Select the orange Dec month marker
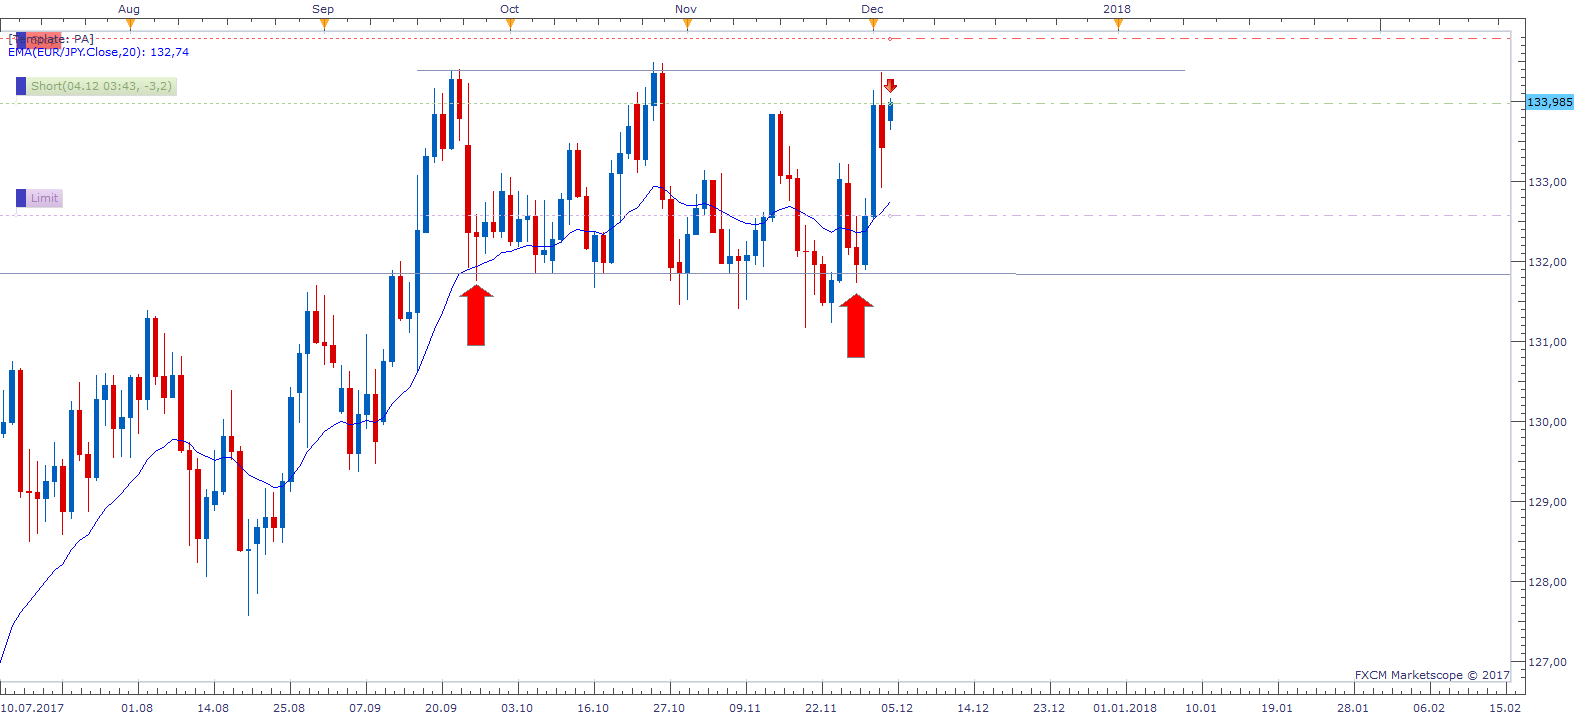1583x720 pixels. tap(873, 25)
